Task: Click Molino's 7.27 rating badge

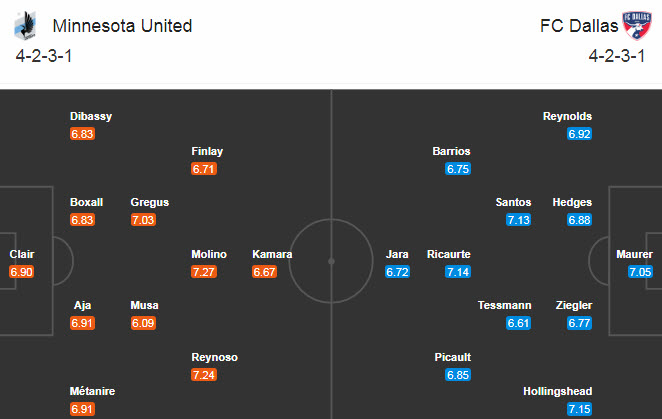Action: coord(204,272)
